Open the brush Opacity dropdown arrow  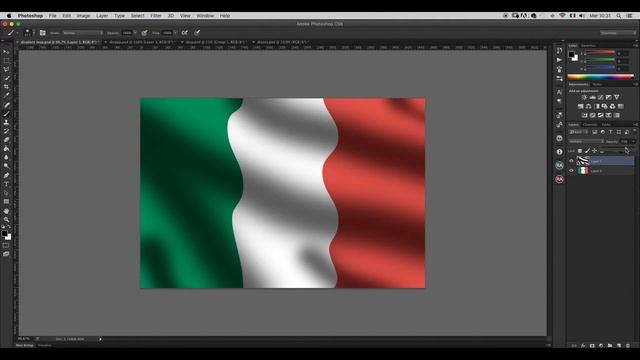(135, 33)
